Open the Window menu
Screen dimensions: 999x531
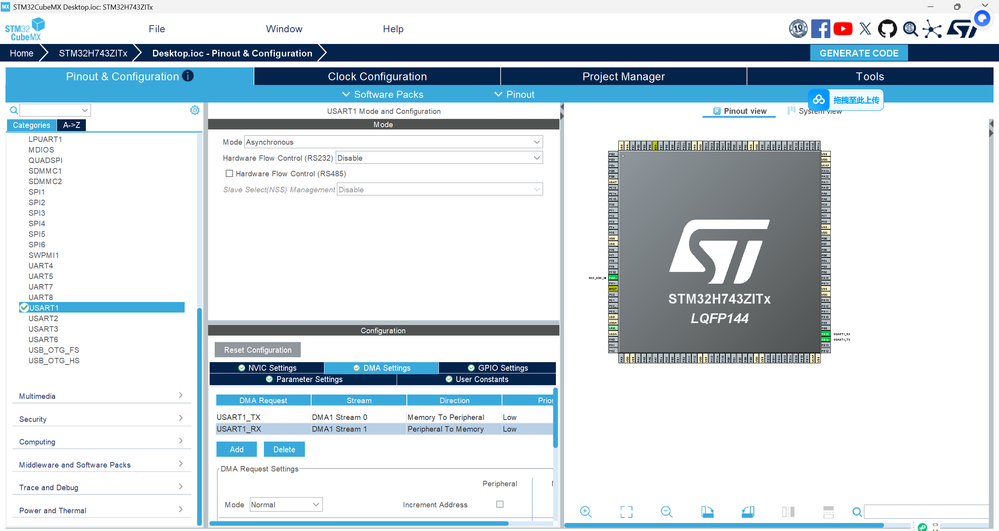point(284,29)
